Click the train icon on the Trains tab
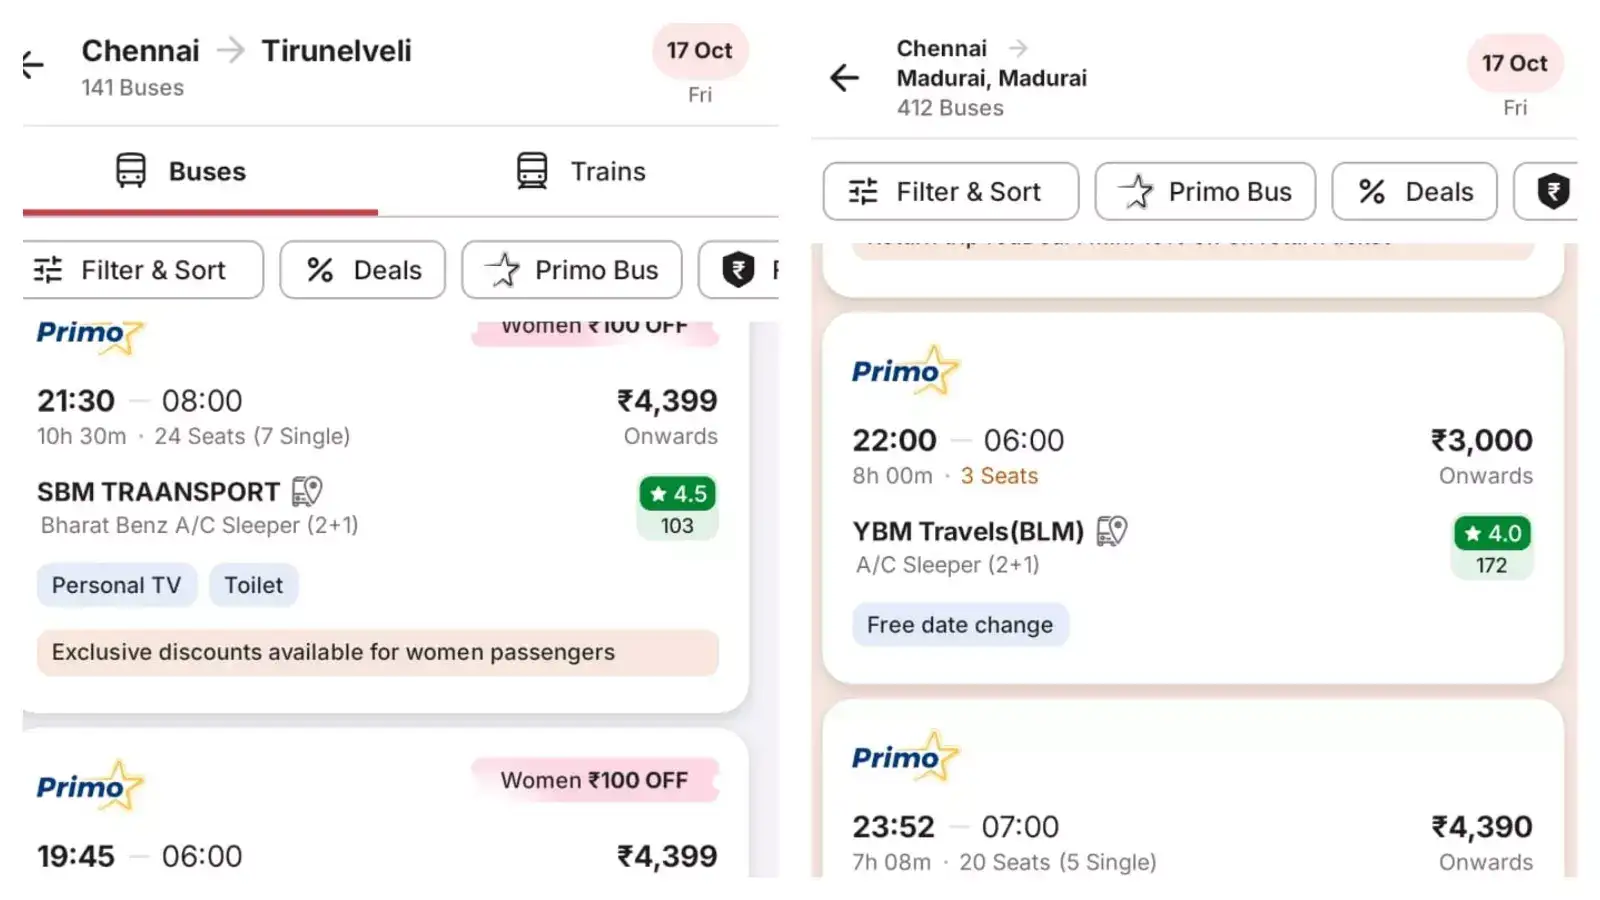1600x900 pixels. pyautogui.click(x=531, y=171)
